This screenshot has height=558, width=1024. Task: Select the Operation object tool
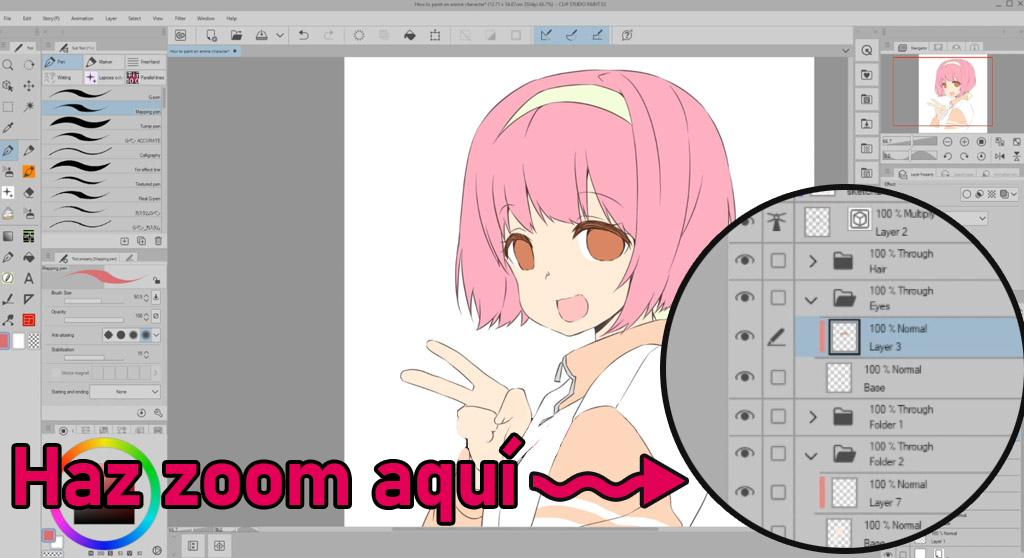[8, 86]
